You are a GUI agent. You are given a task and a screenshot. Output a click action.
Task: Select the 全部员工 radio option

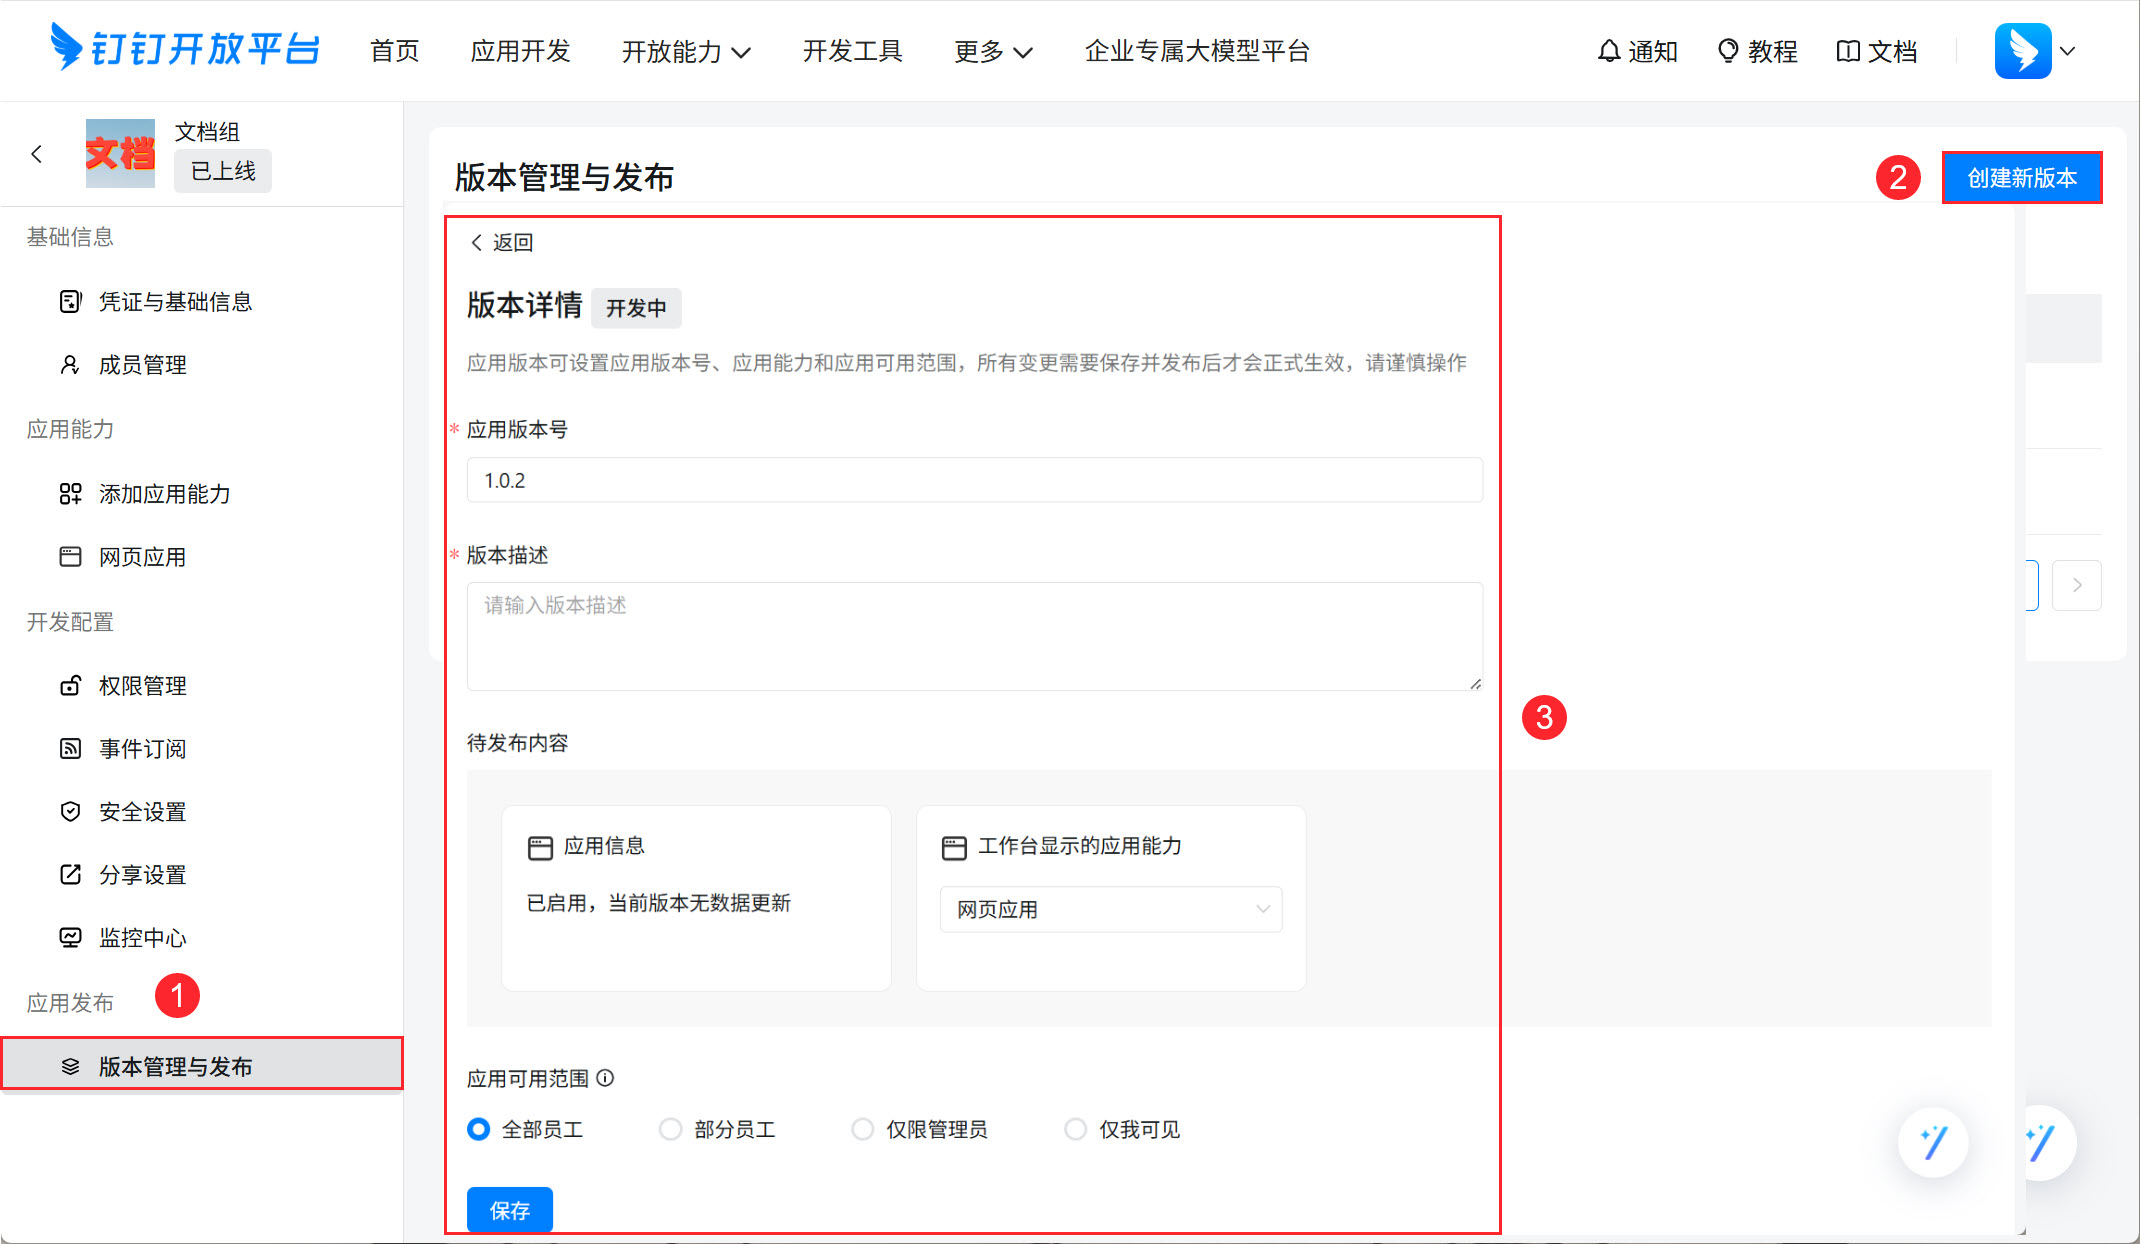[479, 1129]
